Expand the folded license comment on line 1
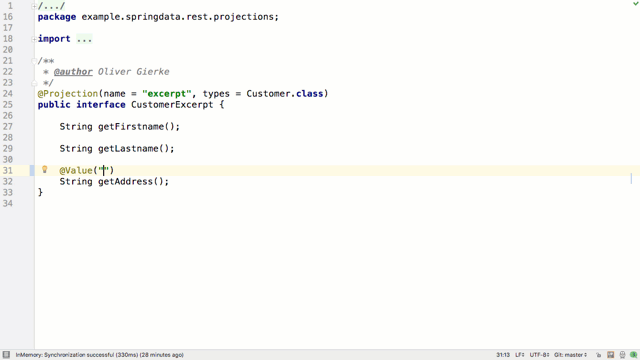This screenshot has height=360, width=640. coord(34,6)
